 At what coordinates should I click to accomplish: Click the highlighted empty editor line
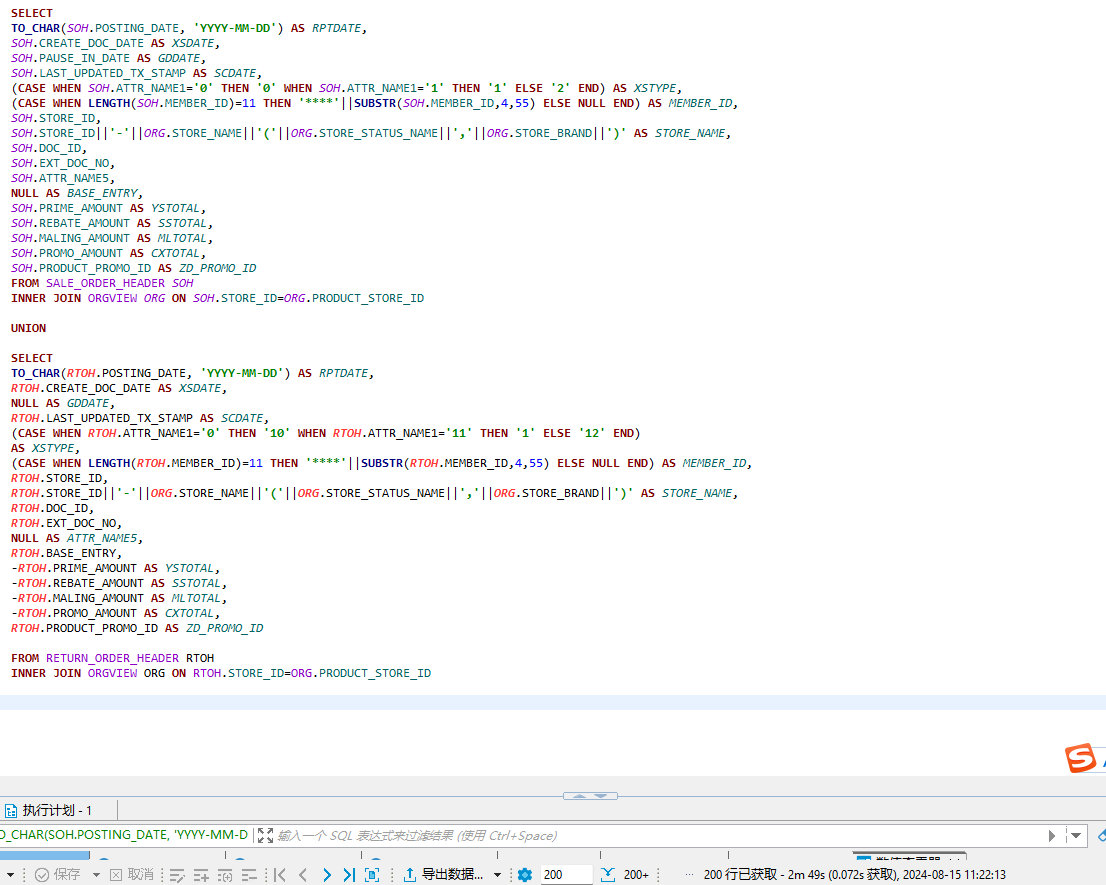coord(553,702)
